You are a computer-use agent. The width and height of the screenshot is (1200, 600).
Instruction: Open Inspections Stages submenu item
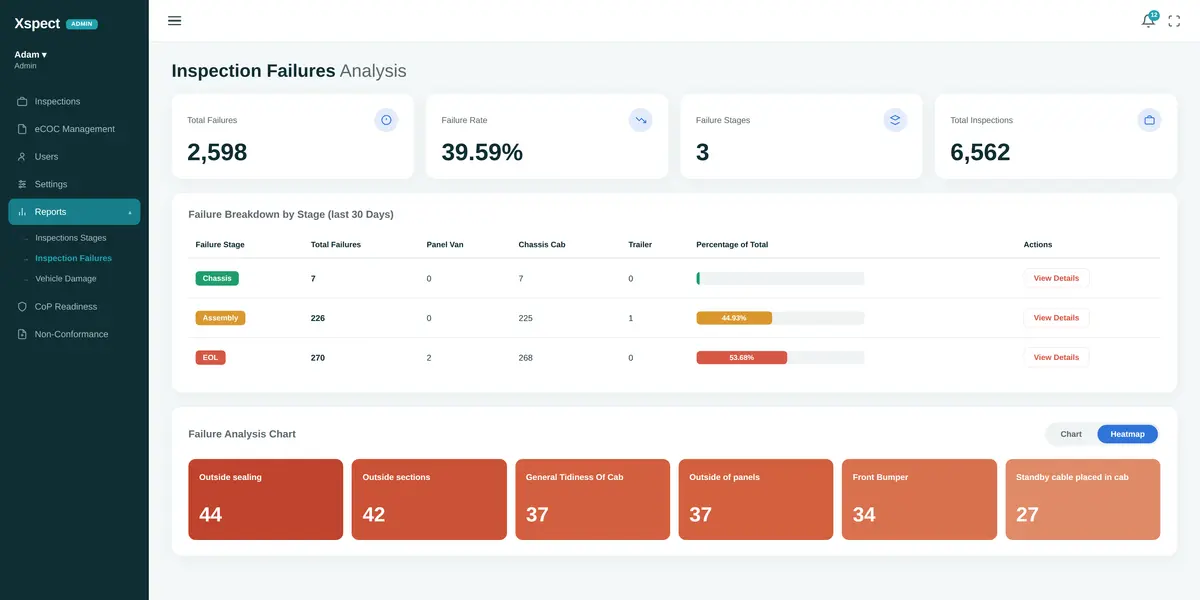(x=70, y=238)
